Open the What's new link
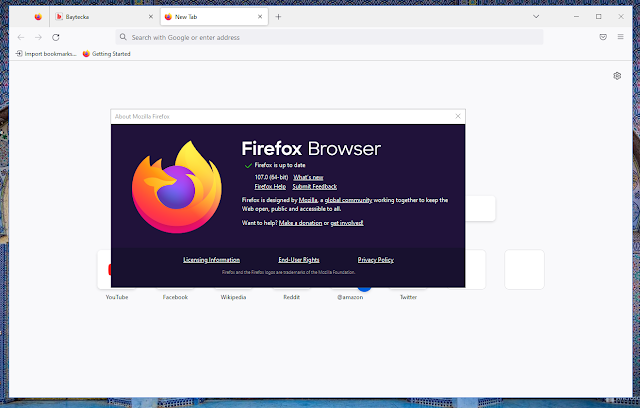The height and width of the screenshot is (408, 640). point(308,177)
